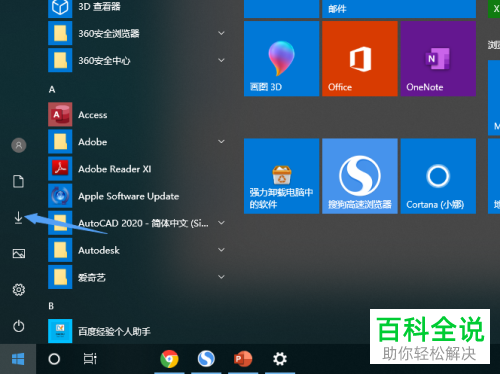The image size is (500, 374).
Task: Open Documents from the Start sidebar
Action: coord(19,181)
